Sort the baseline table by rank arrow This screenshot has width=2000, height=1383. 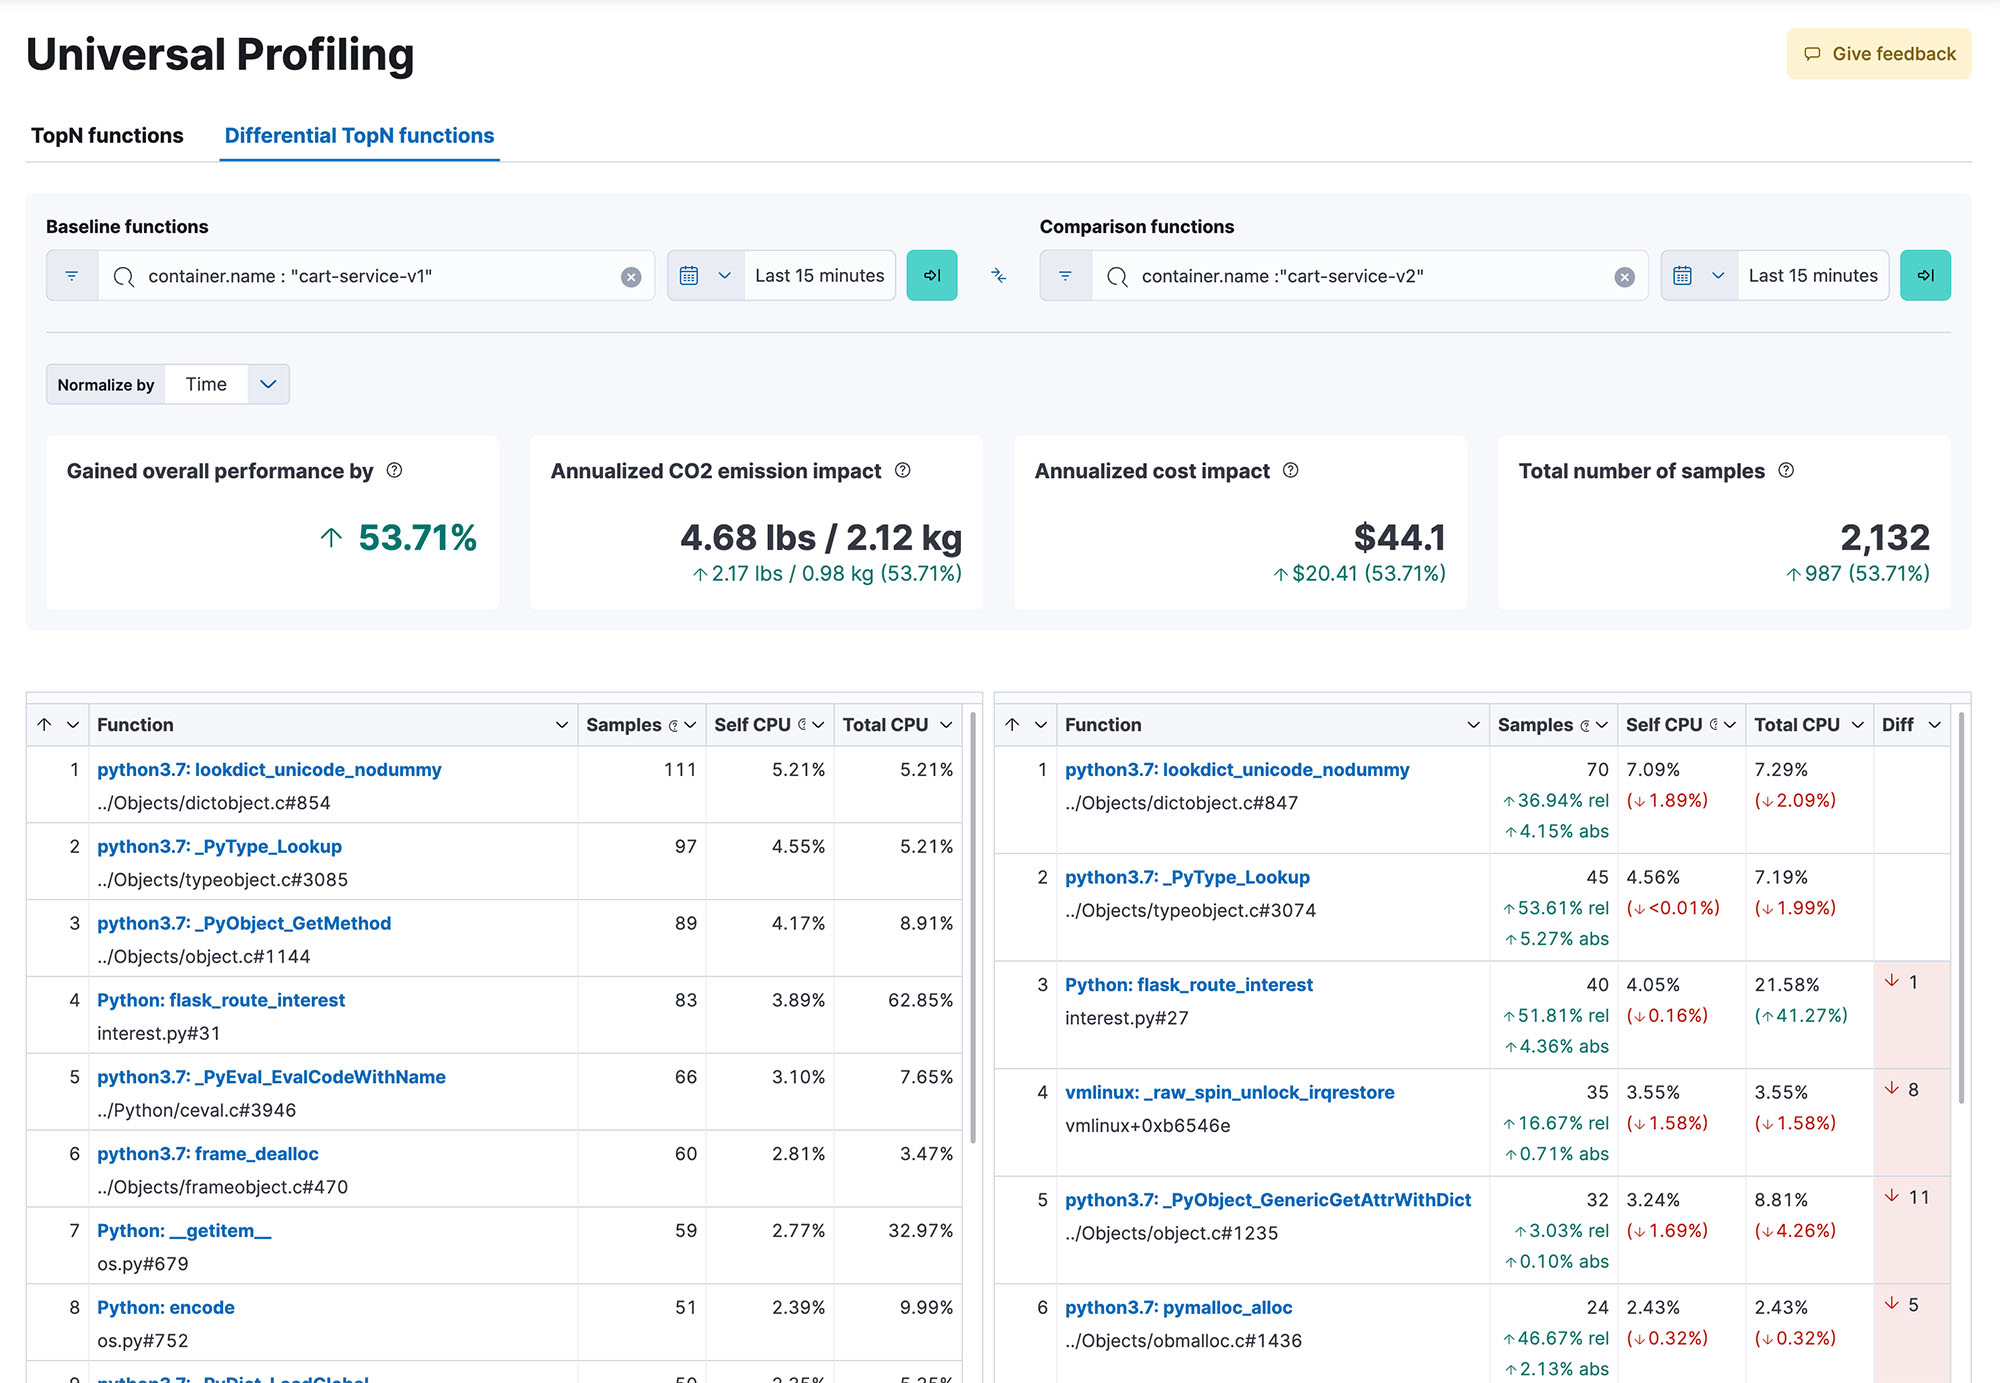point(44,725)
